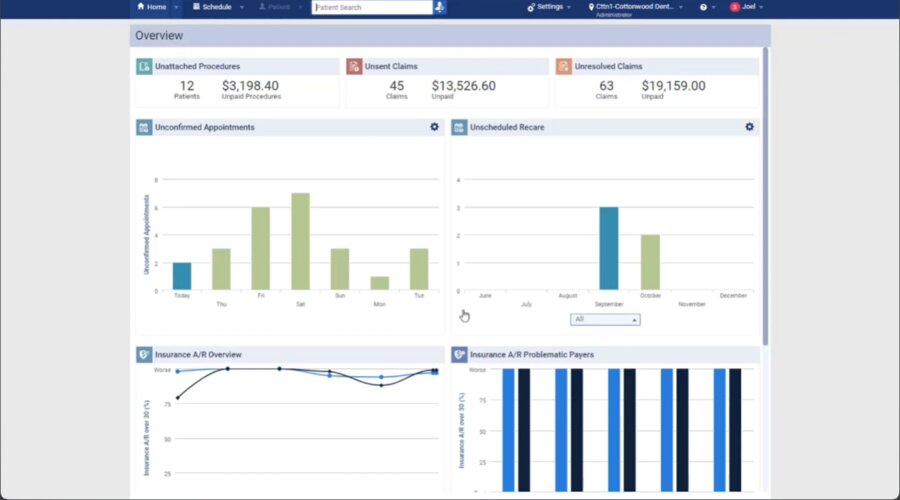This screenshot has height=500, width=900.
Task: Click the Unsent Claims widget icon
Action: [x=354, y=67]
